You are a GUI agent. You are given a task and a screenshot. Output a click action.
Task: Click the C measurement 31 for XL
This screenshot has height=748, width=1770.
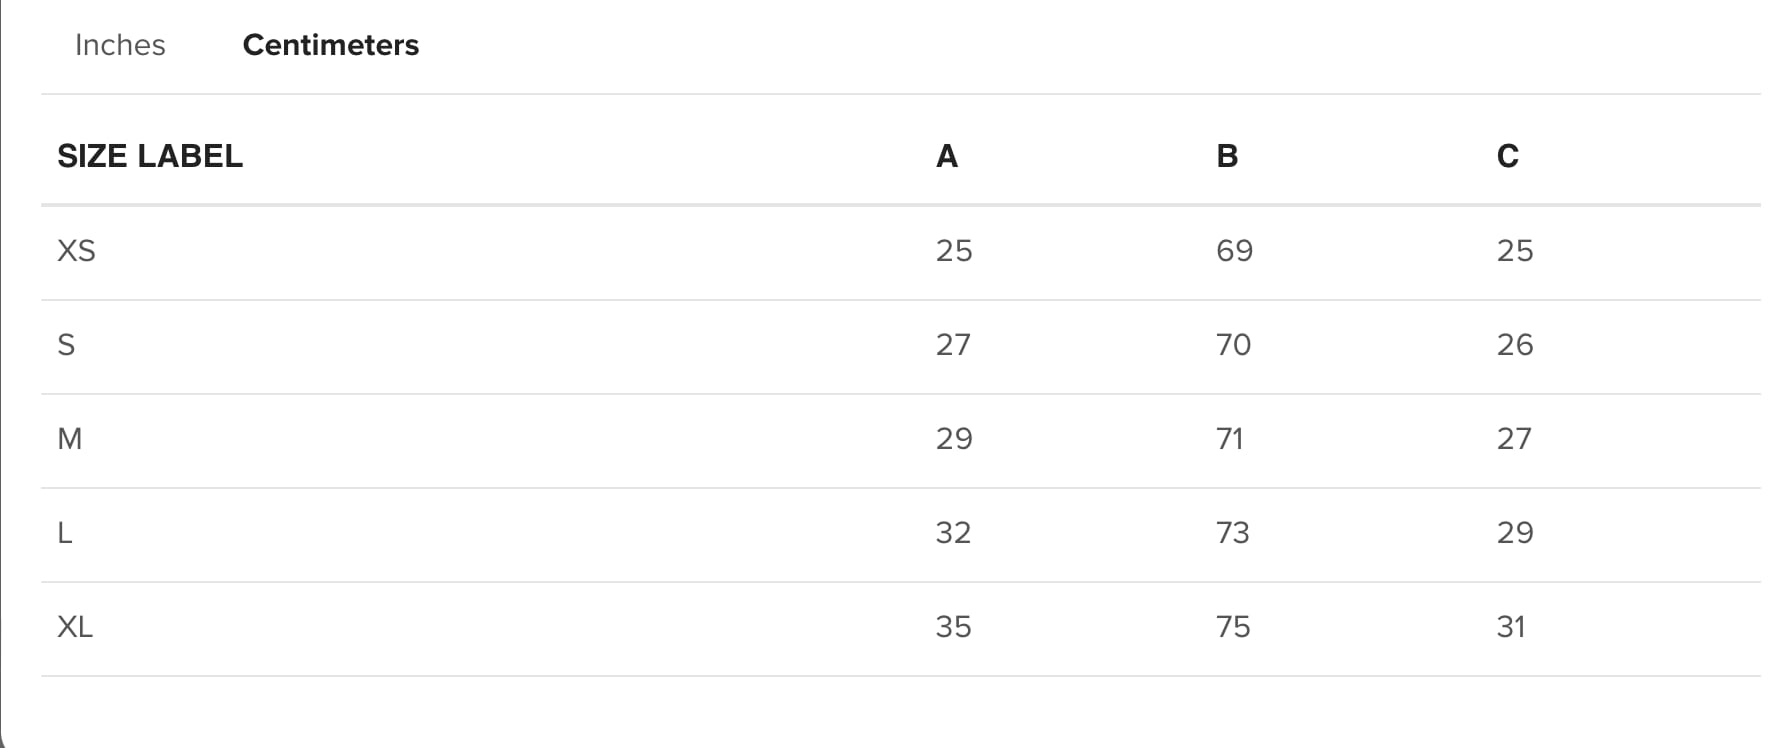click(x=1511, y=627)
